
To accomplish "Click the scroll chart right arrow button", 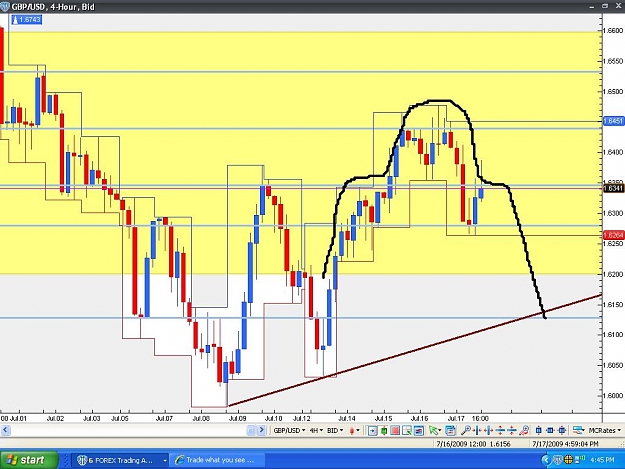I will (261, 430).
